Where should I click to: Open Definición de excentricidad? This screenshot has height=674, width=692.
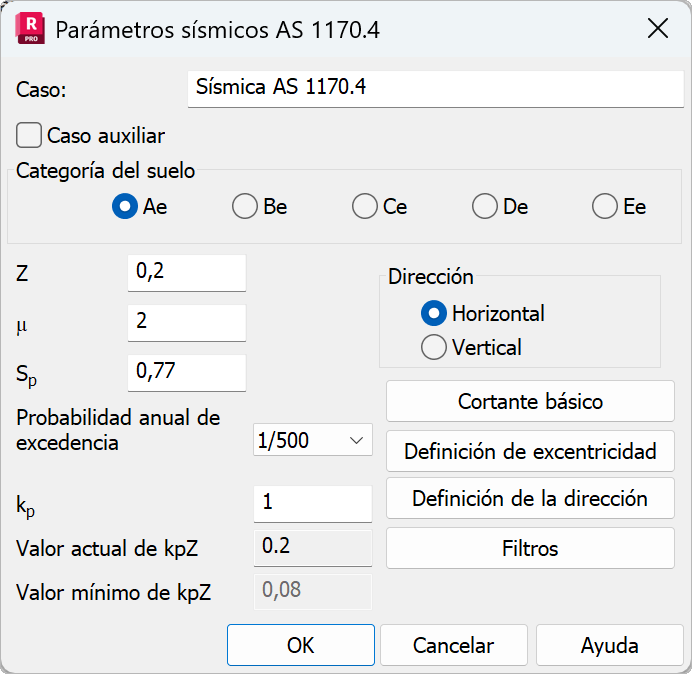tap(530, 451)
